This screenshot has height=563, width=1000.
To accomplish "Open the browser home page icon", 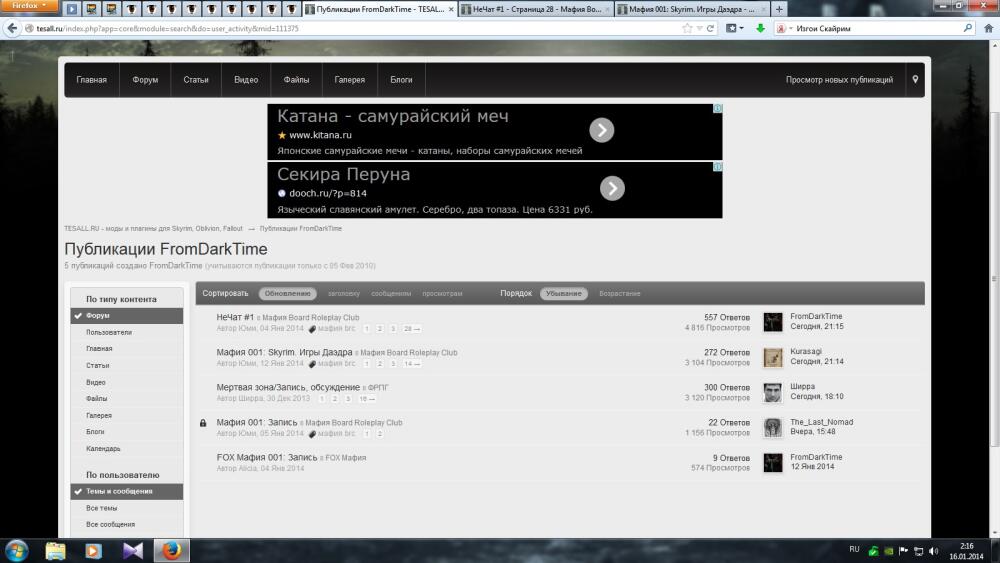I will 989,28.
